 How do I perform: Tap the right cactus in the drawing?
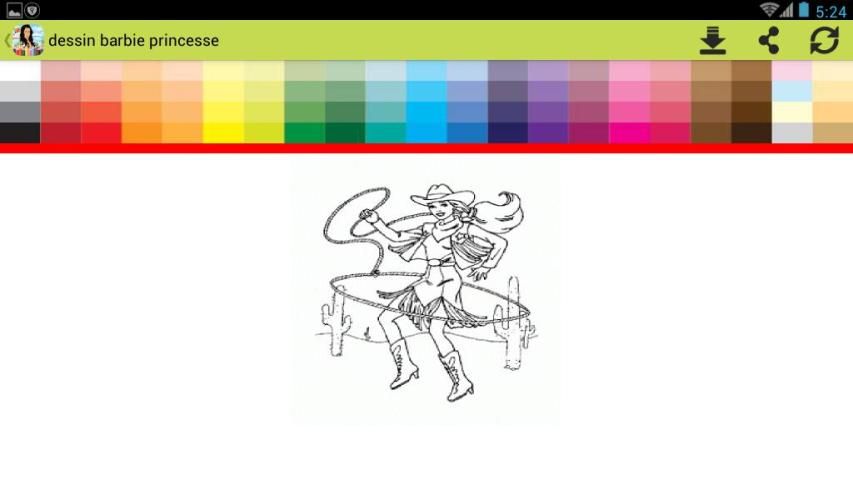coord(514,318)
